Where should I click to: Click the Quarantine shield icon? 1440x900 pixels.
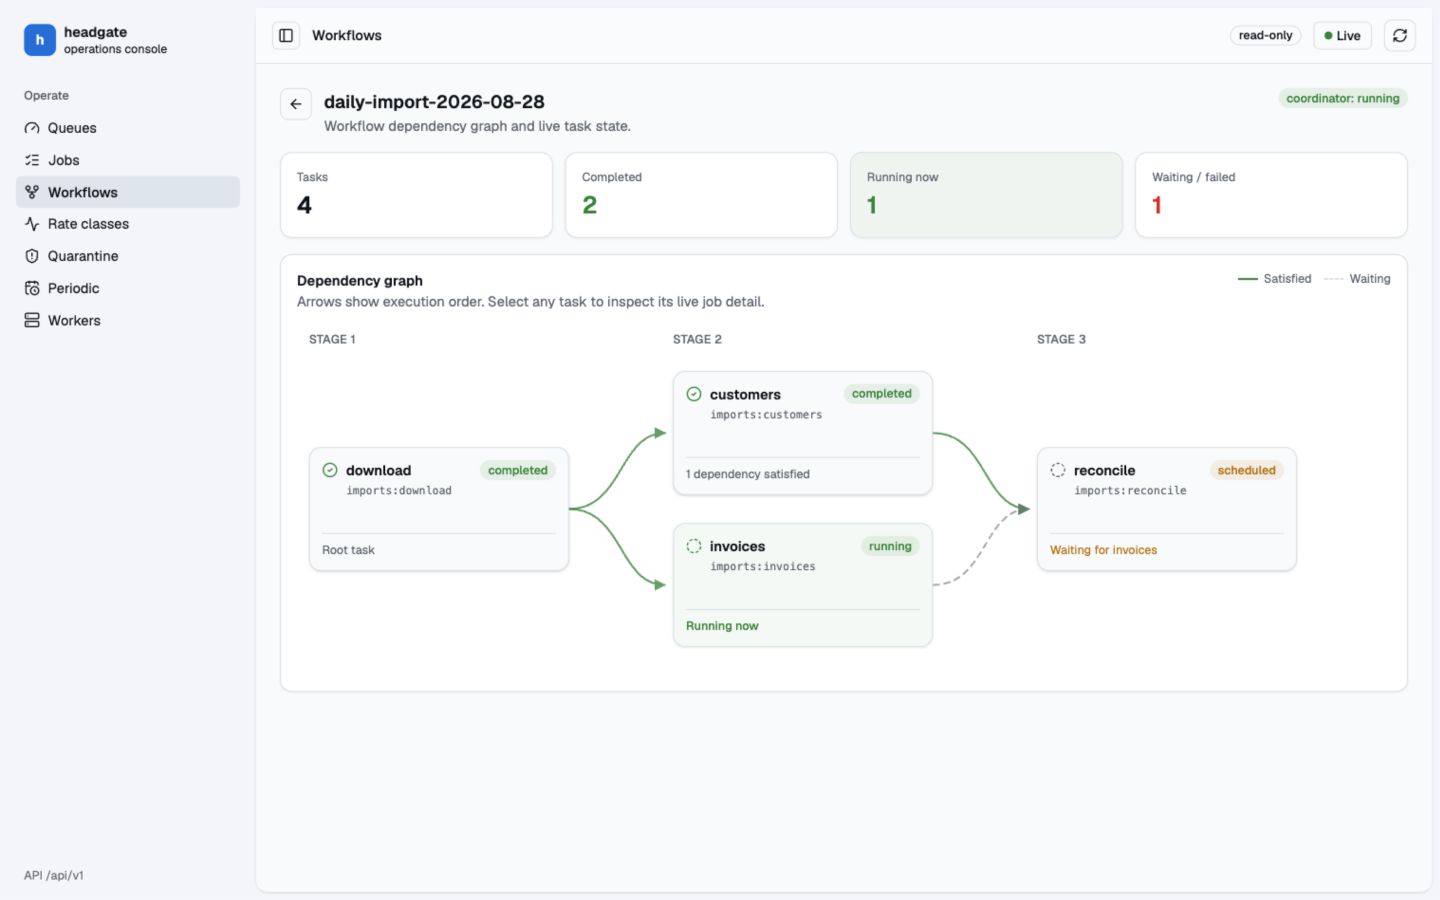tap(32, 256)
